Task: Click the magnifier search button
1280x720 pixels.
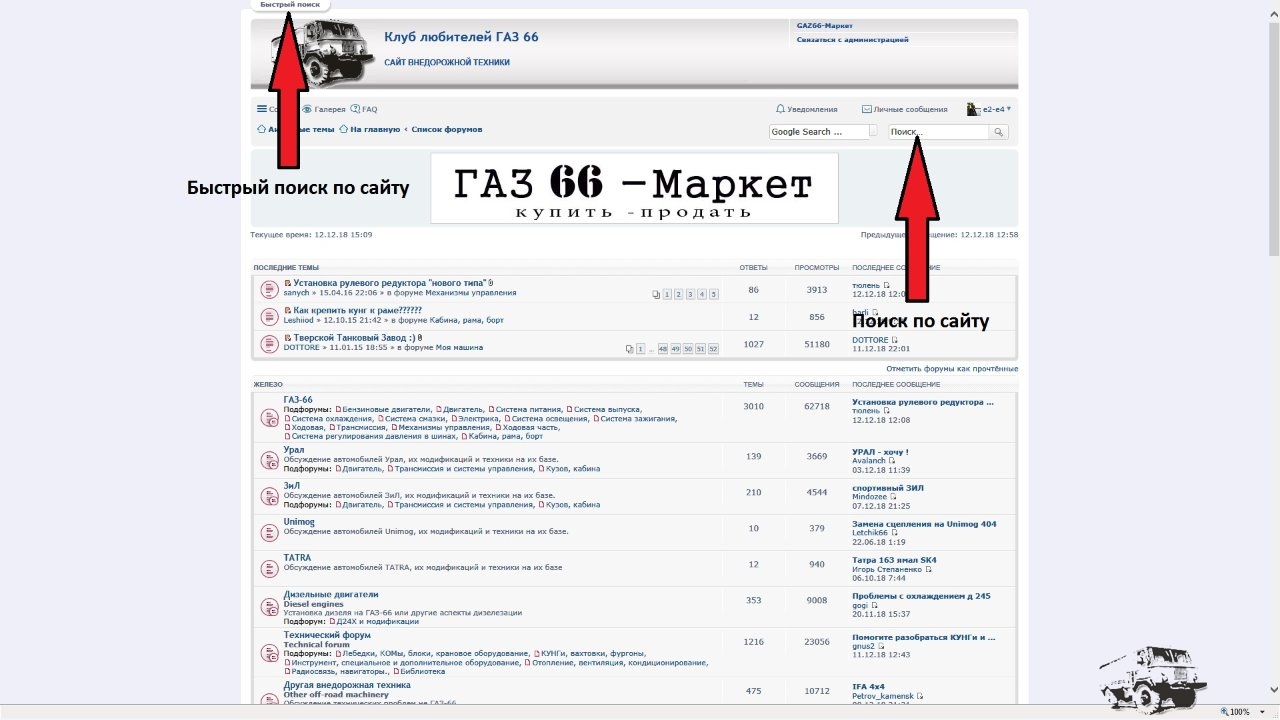Action: 998,132
